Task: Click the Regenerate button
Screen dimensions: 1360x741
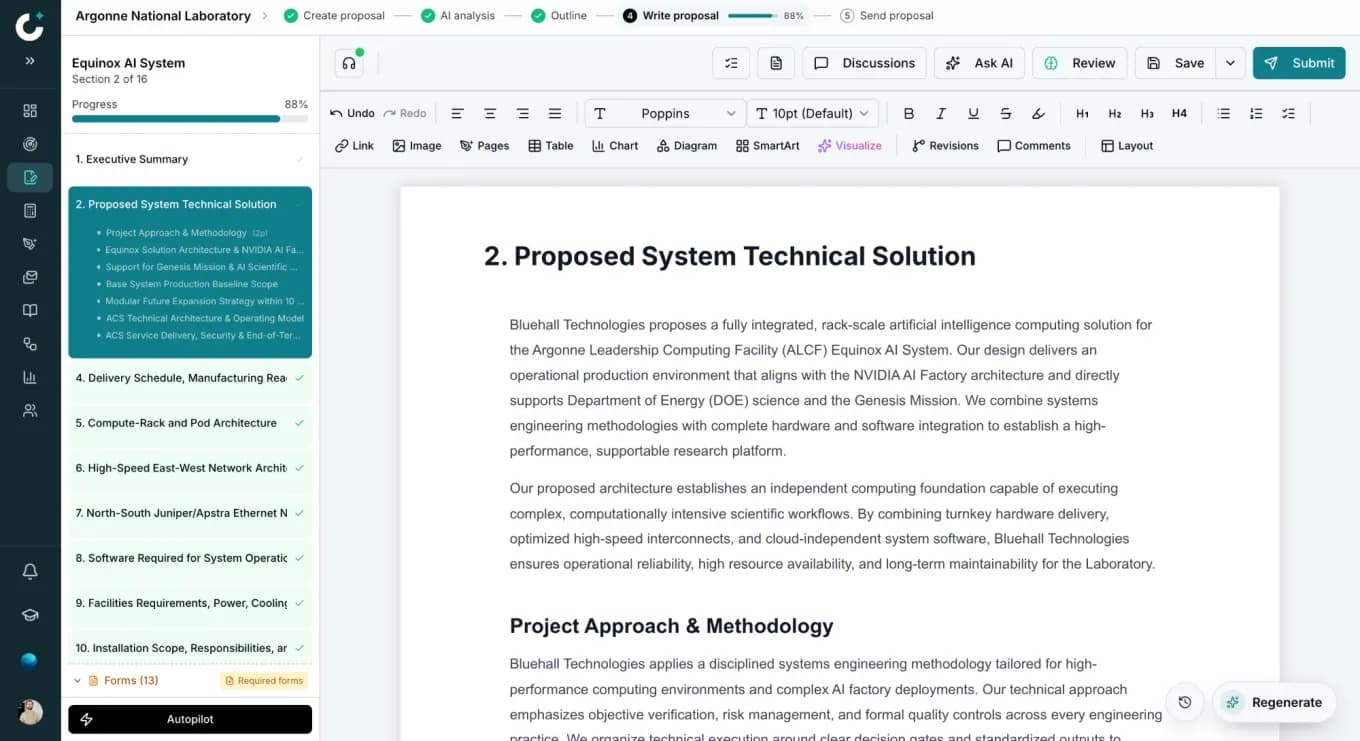Action: click(1275, 702)
